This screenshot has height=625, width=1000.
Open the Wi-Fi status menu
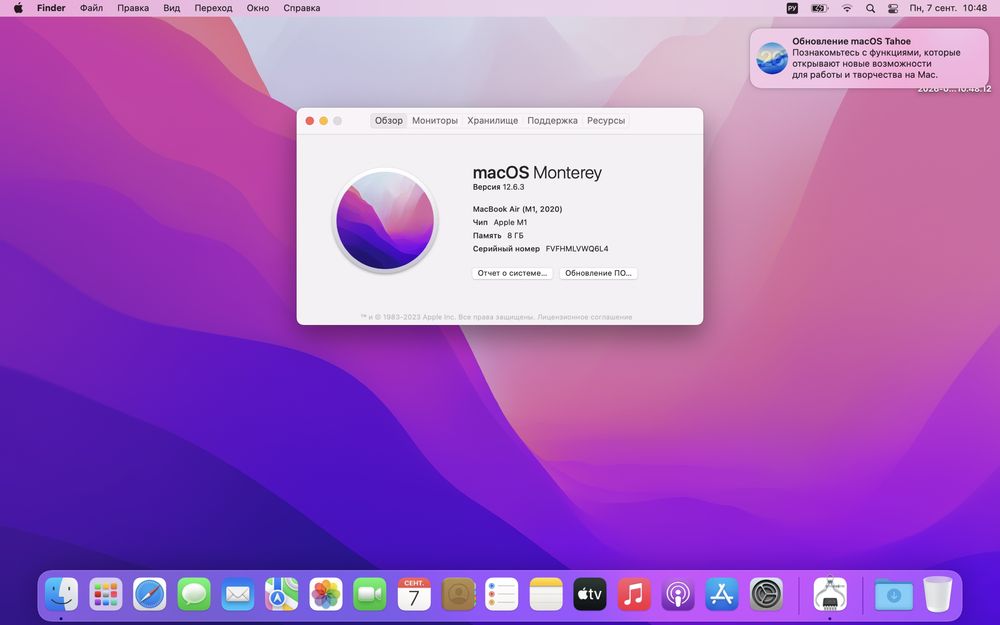click(x=847, y=8)
